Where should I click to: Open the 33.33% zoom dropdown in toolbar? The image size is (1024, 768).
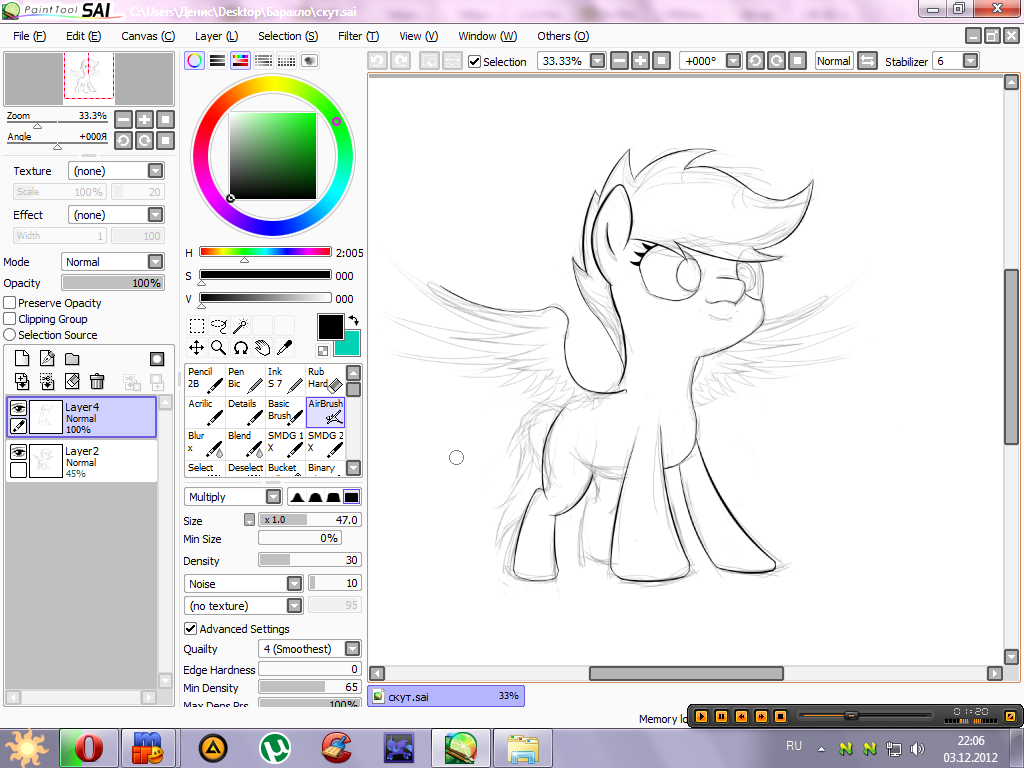click(x=598, y=61)
